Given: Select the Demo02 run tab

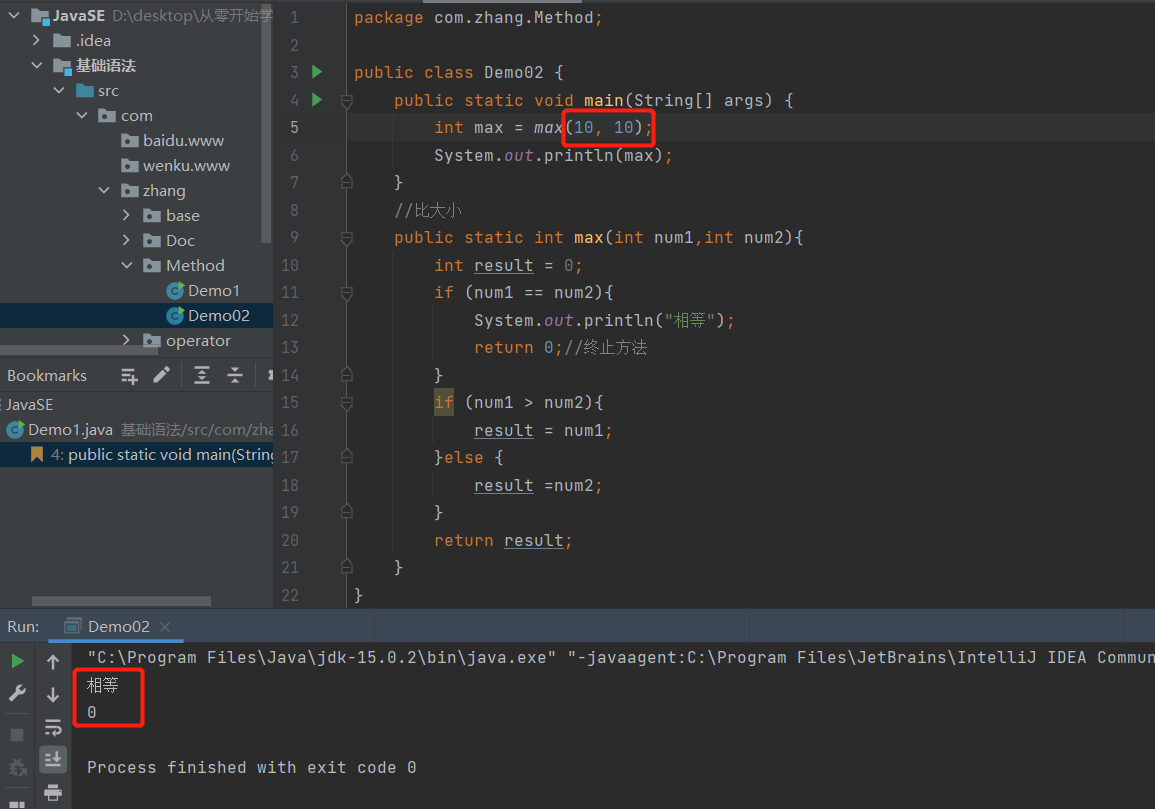Looking at the screenshot, I should pos(118,626).
